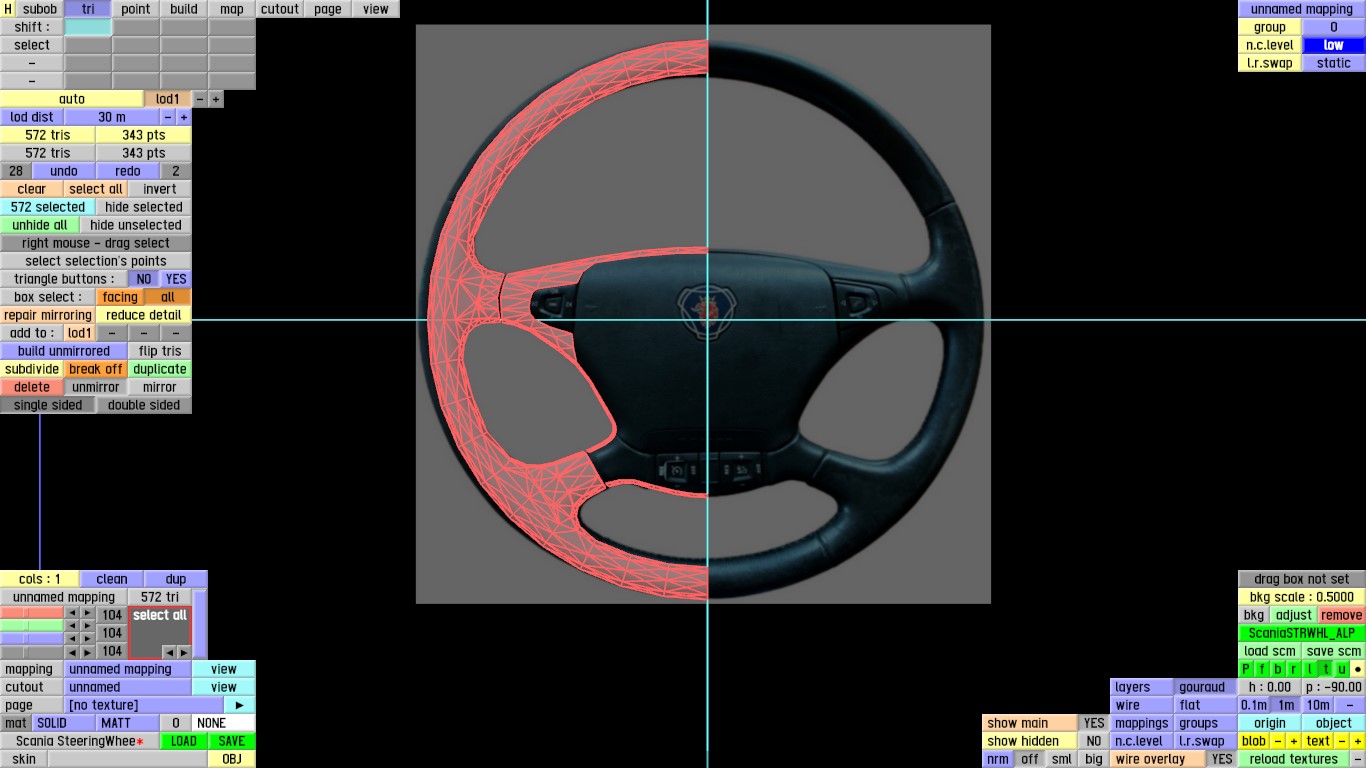Set triangle buttons to YES
Image resolution: width=1366 pixels, height=768 pixels.
click(x=176, y=279)
